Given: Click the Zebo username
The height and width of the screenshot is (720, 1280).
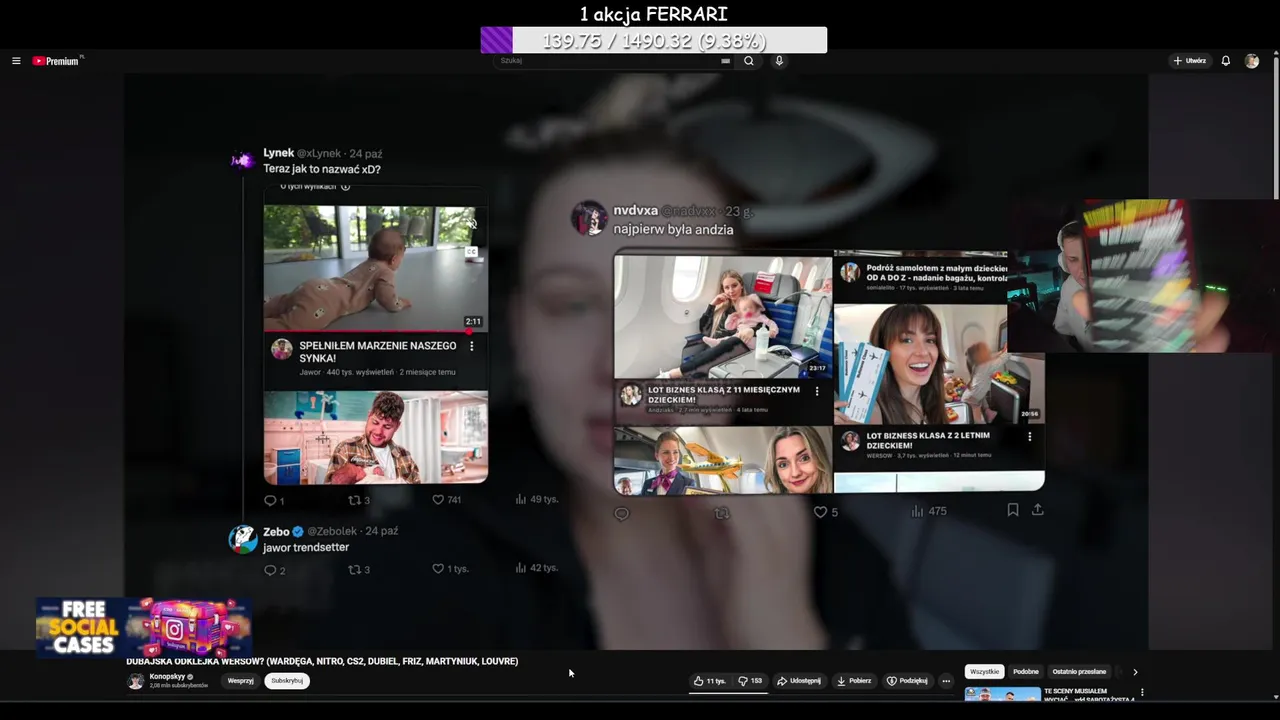Looking at the screenshot, I should 276,532.
